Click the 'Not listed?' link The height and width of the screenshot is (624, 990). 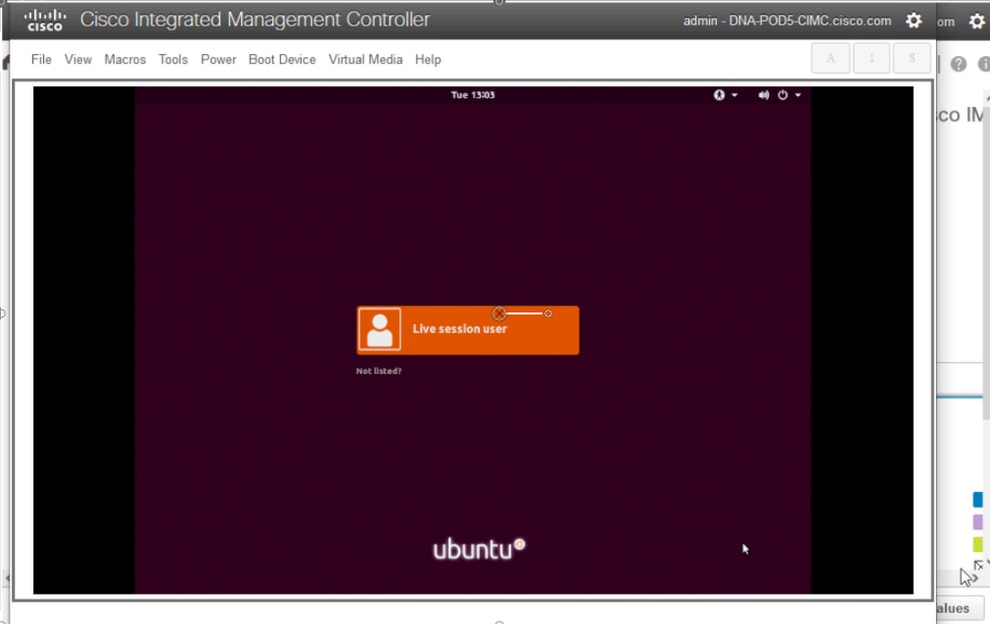click(x=379, y=371)
